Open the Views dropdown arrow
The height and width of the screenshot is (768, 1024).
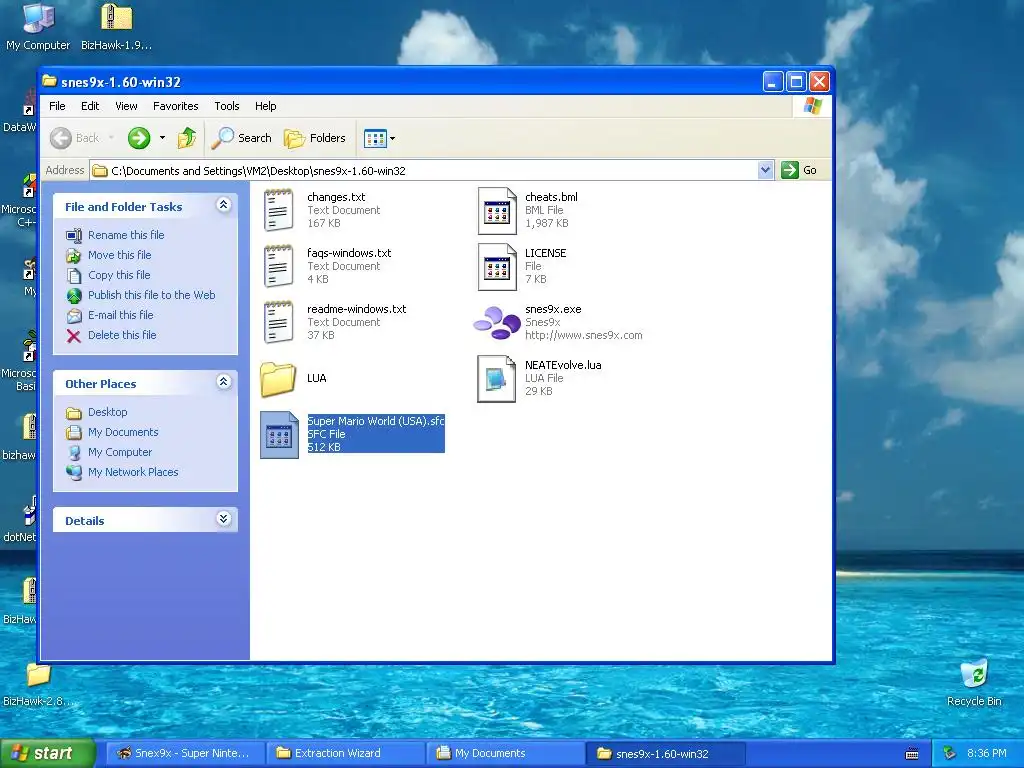coord(392,138)
